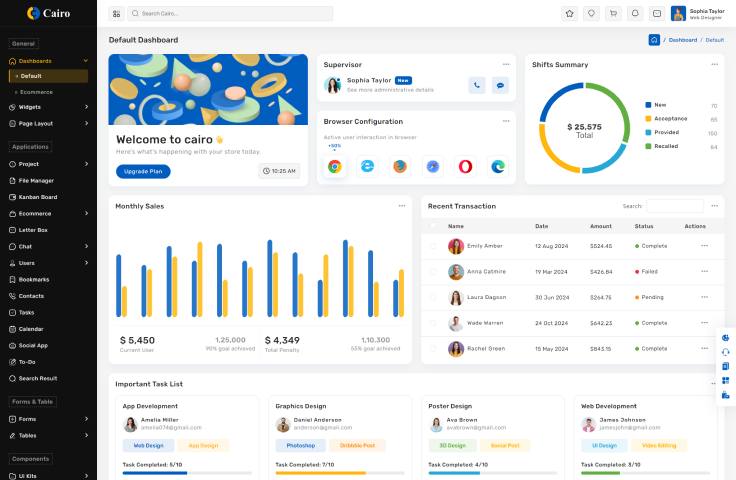Viewport: 736px width, 480px height.
Task: Open the notifications bell icon
Action: pyautogui.click(x=635, y=13)
